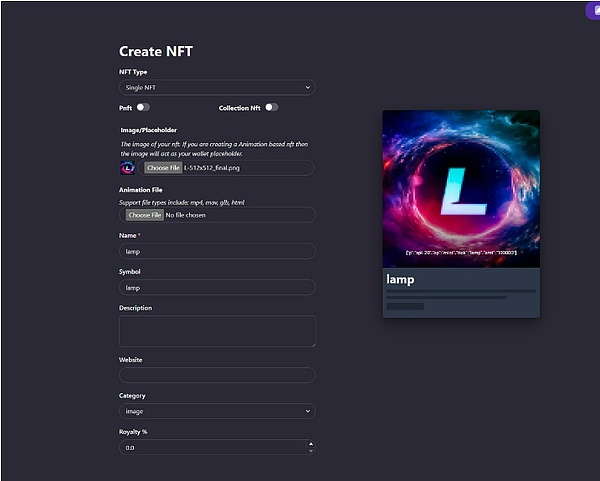Click Choose File for Image/Placeholder
The image size is (600, 481).
coord(162,168)
